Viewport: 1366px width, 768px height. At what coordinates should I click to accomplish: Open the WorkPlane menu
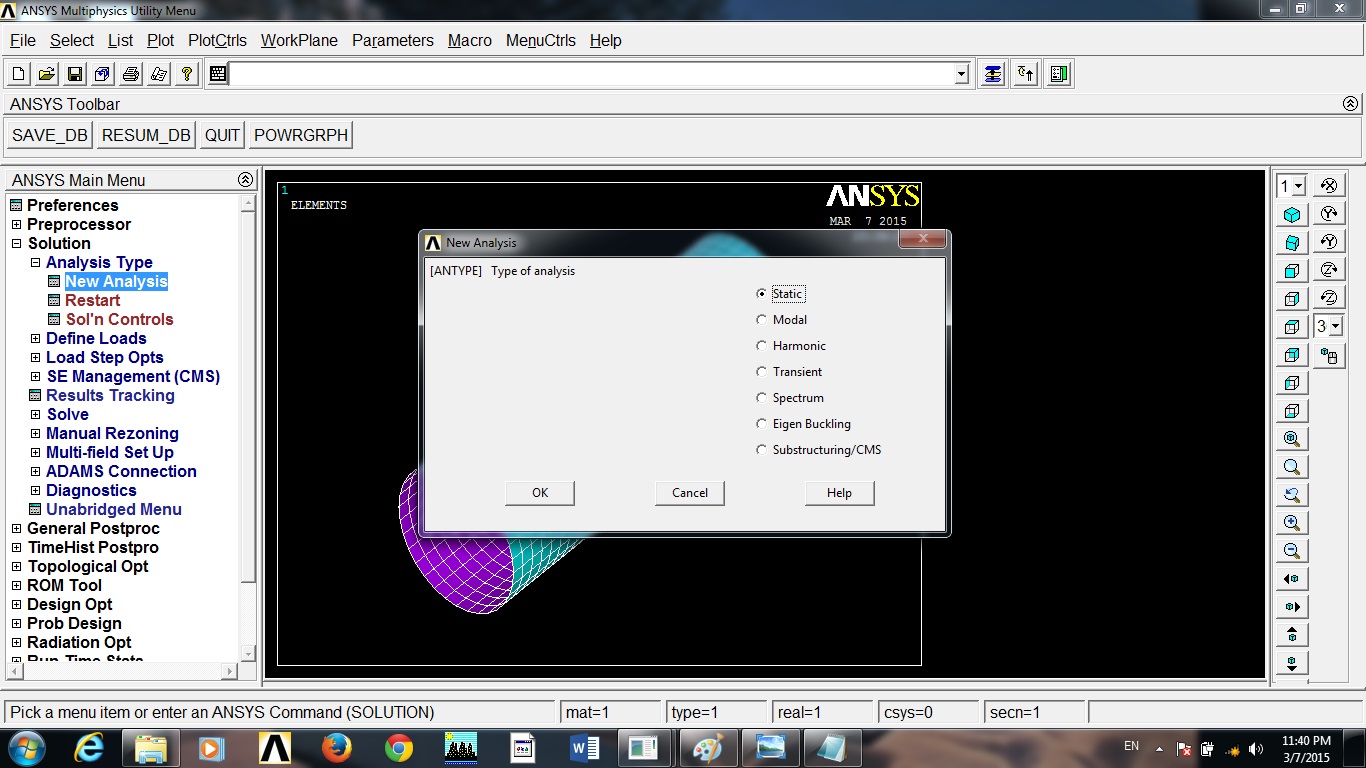[x=299, y=41]
